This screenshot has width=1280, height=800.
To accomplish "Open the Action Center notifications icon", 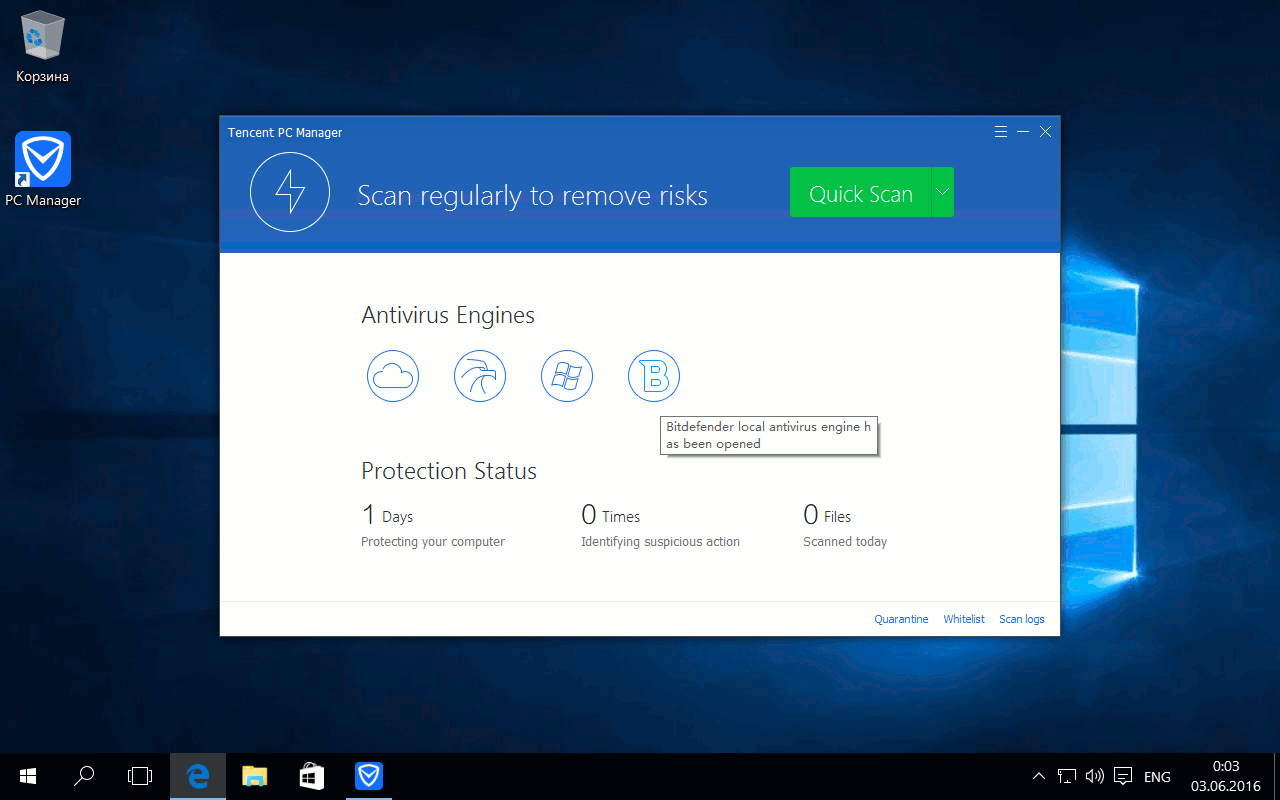I will 1123,776.
